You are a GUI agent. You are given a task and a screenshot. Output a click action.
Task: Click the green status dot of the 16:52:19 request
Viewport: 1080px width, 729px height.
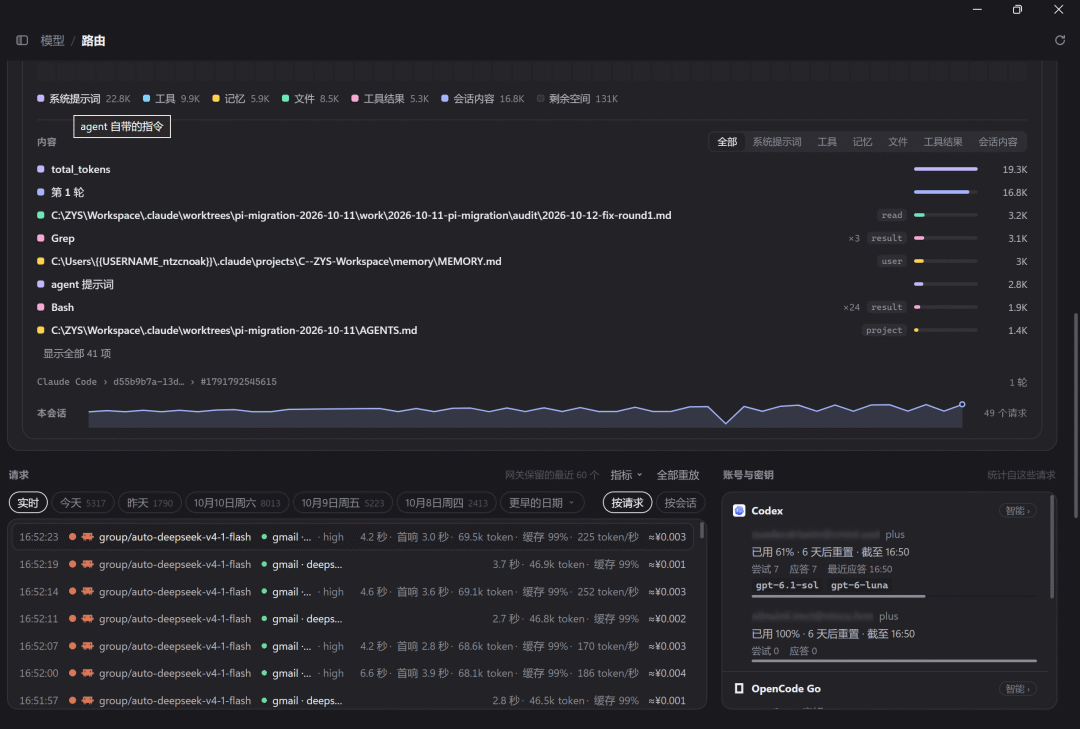[x=264, y=564]
